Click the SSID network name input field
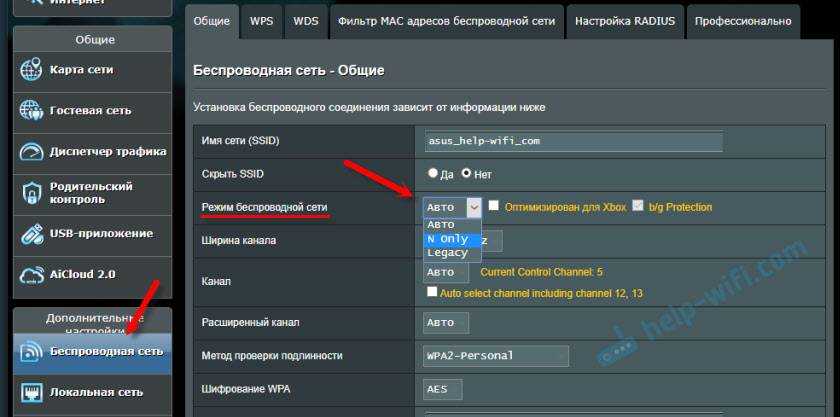The image size is (840, 417). coord(573,141)
